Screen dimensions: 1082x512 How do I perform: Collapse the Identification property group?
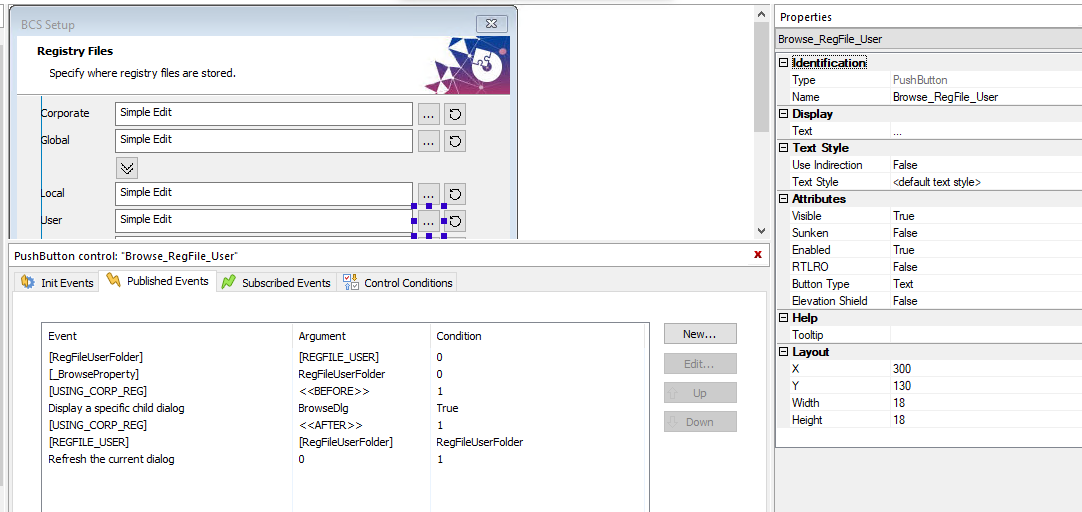[784, 63]
